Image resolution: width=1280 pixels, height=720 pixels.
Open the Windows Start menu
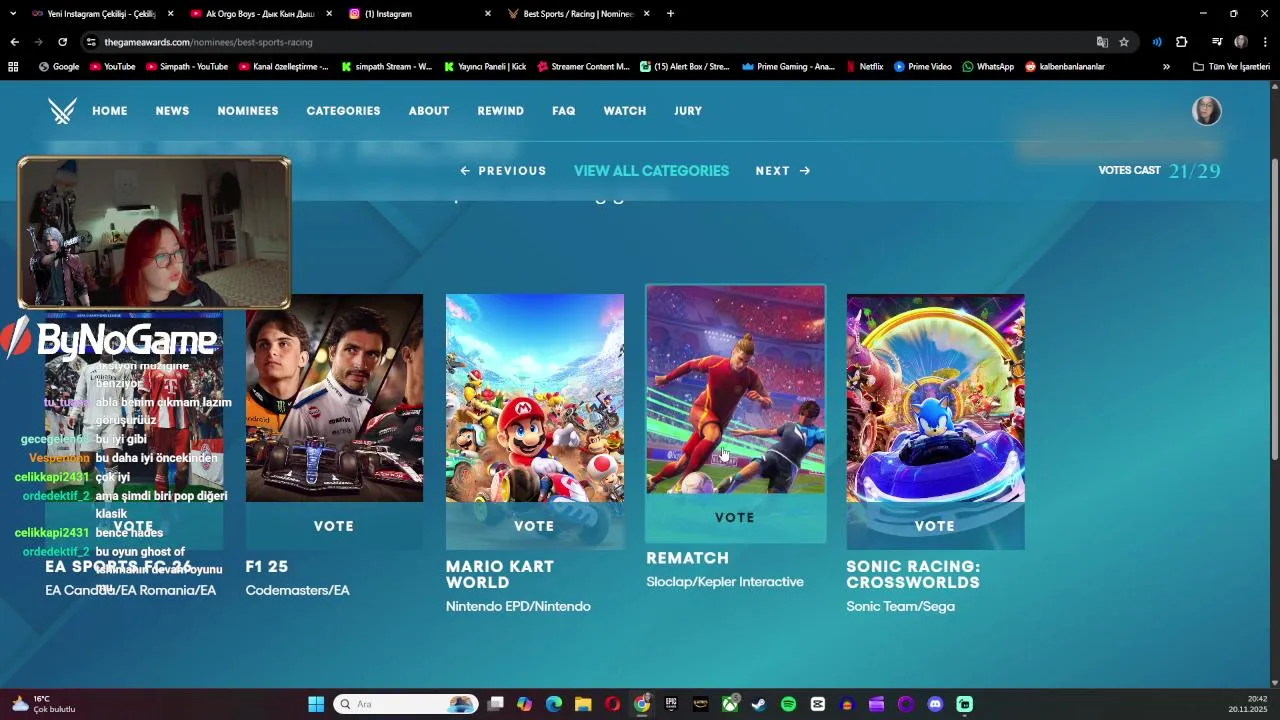tap(316, 704)
